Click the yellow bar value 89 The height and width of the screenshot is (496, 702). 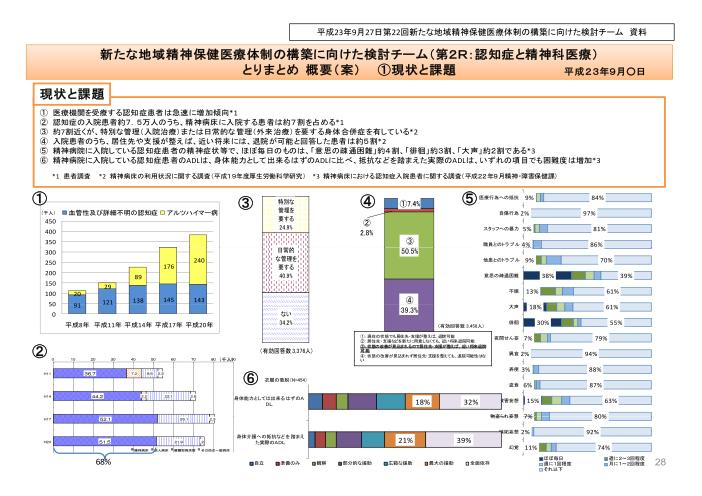(x=138, y=277)
